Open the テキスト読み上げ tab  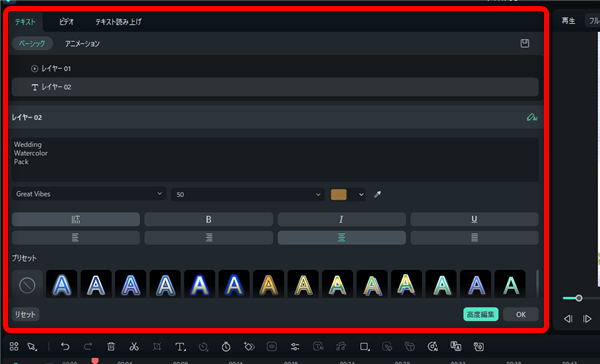[x=119, y=22]
